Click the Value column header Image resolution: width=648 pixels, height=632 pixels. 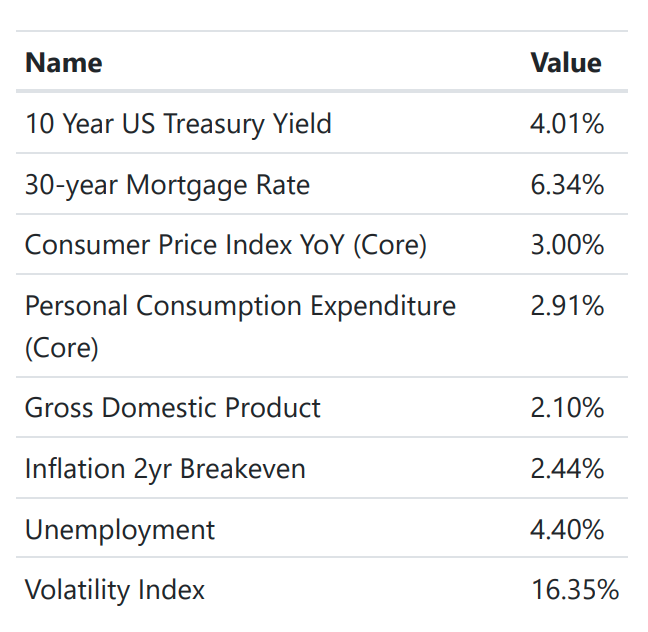point(566,63)
